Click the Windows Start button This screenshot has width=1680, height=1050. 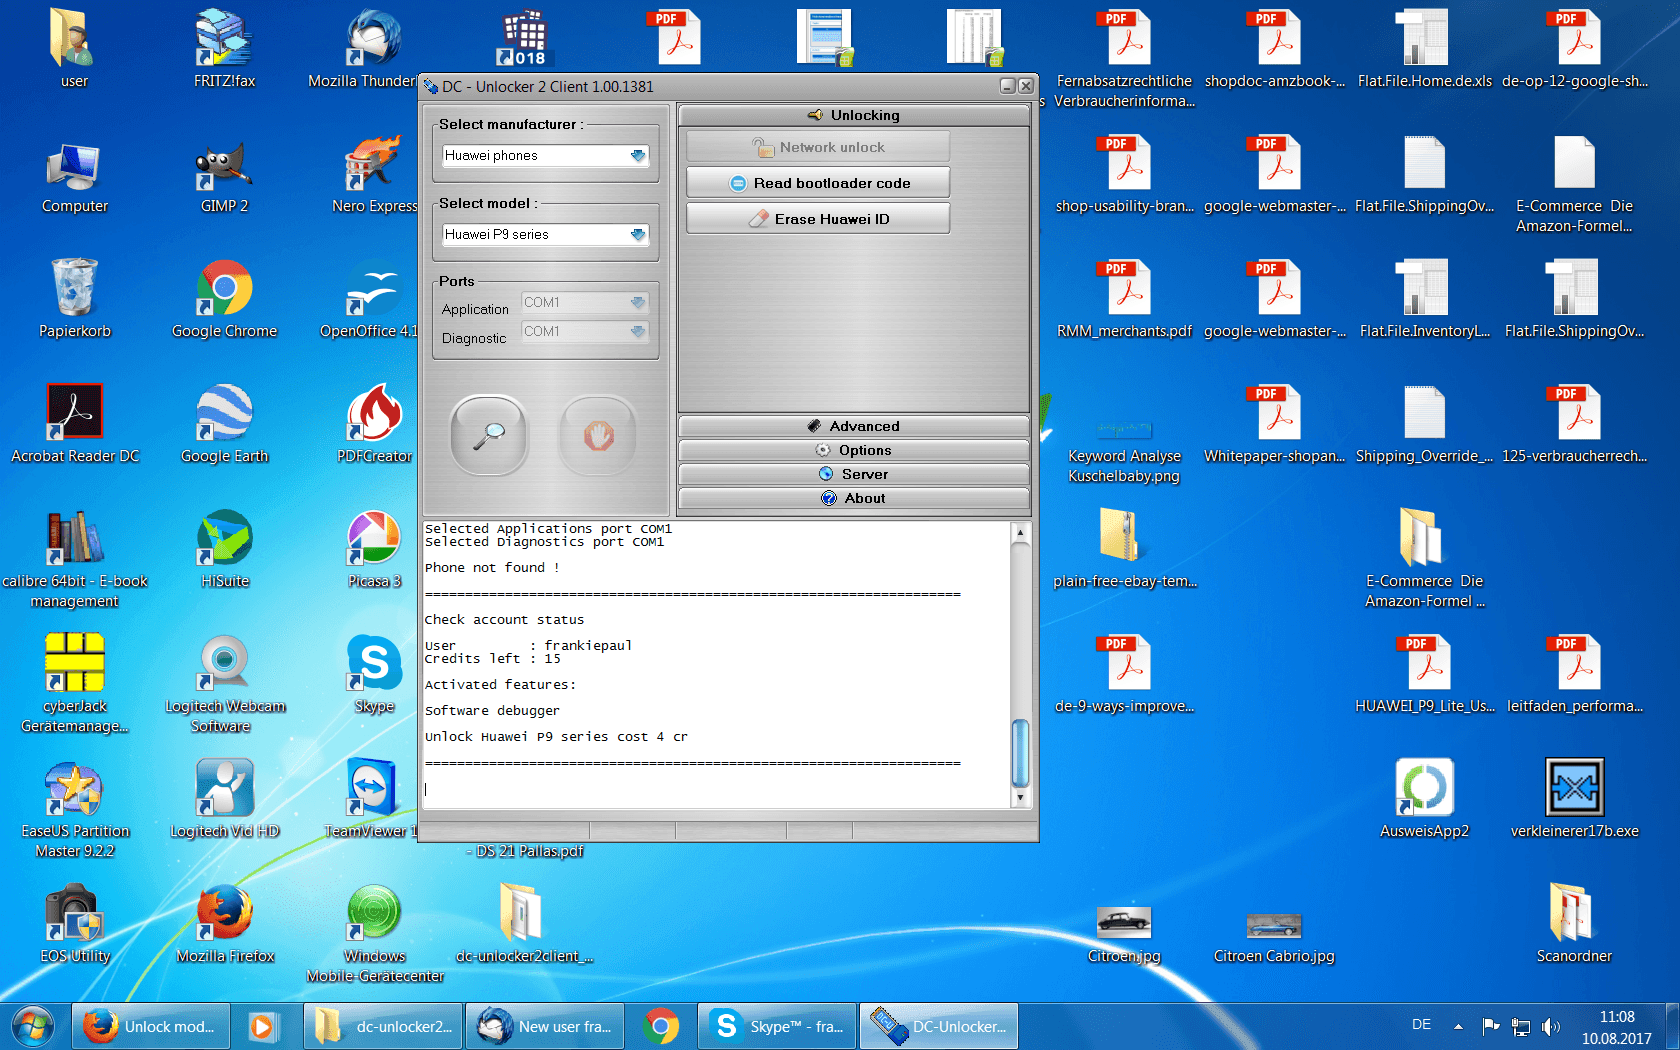click(x=33, y=1027)
